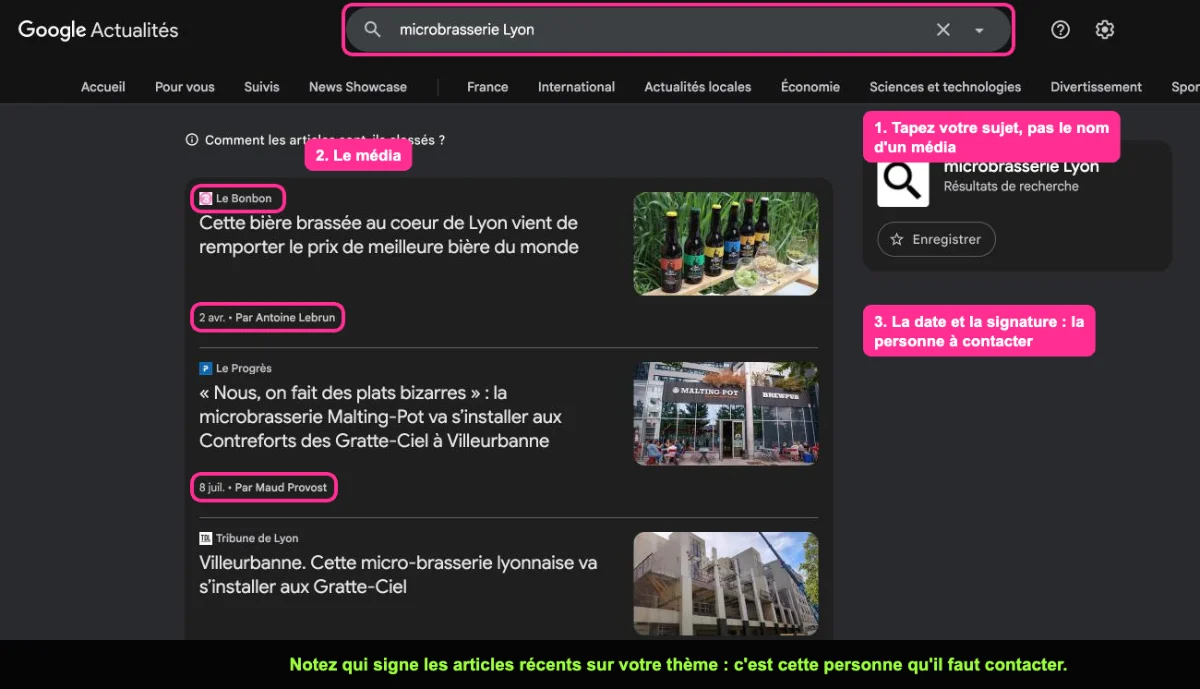Click the search magnifier icon
Screen dimensions: 1200x689
pos(372,30)
